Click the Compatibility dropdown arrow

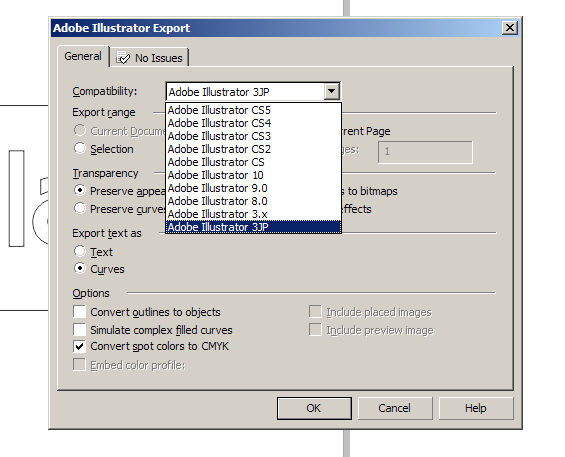click(x=332, y=92)
